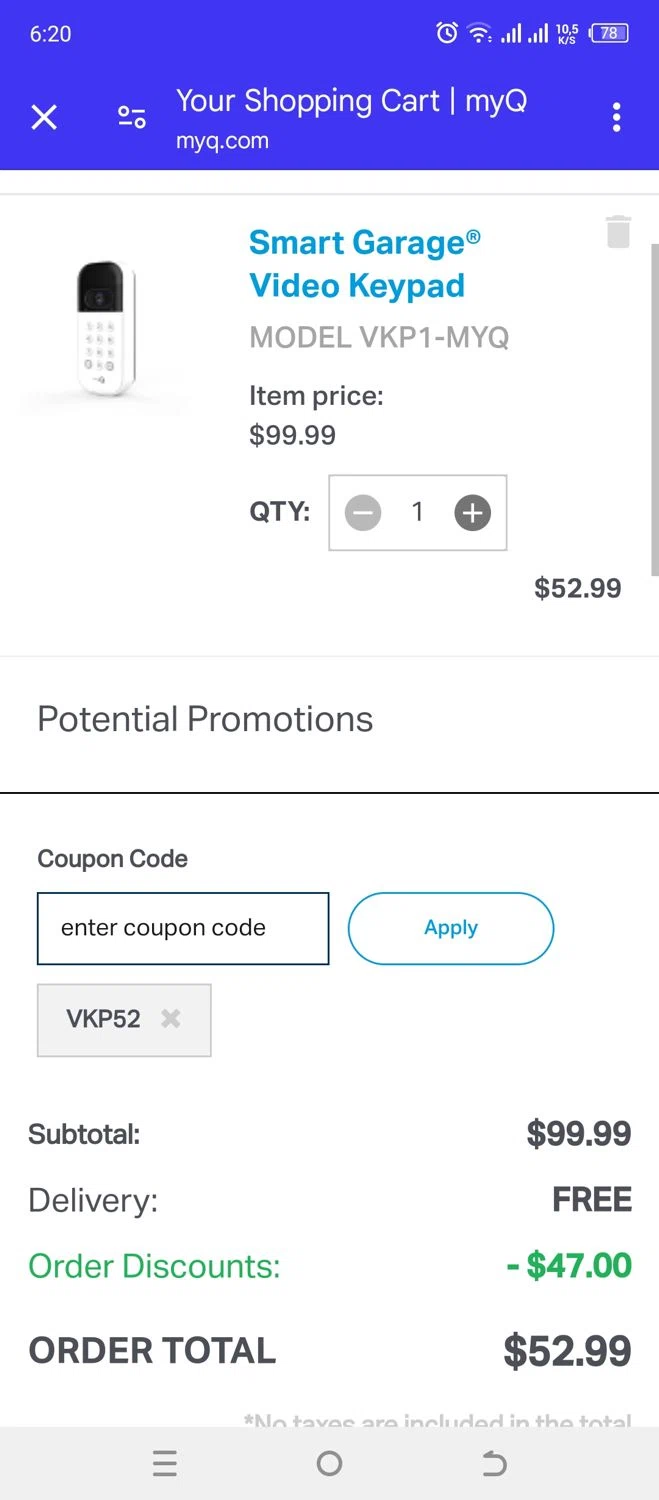Tap the battery level indicator
Image resolution: width=659 pixels, height=1500 pixels.
[609, 33]
